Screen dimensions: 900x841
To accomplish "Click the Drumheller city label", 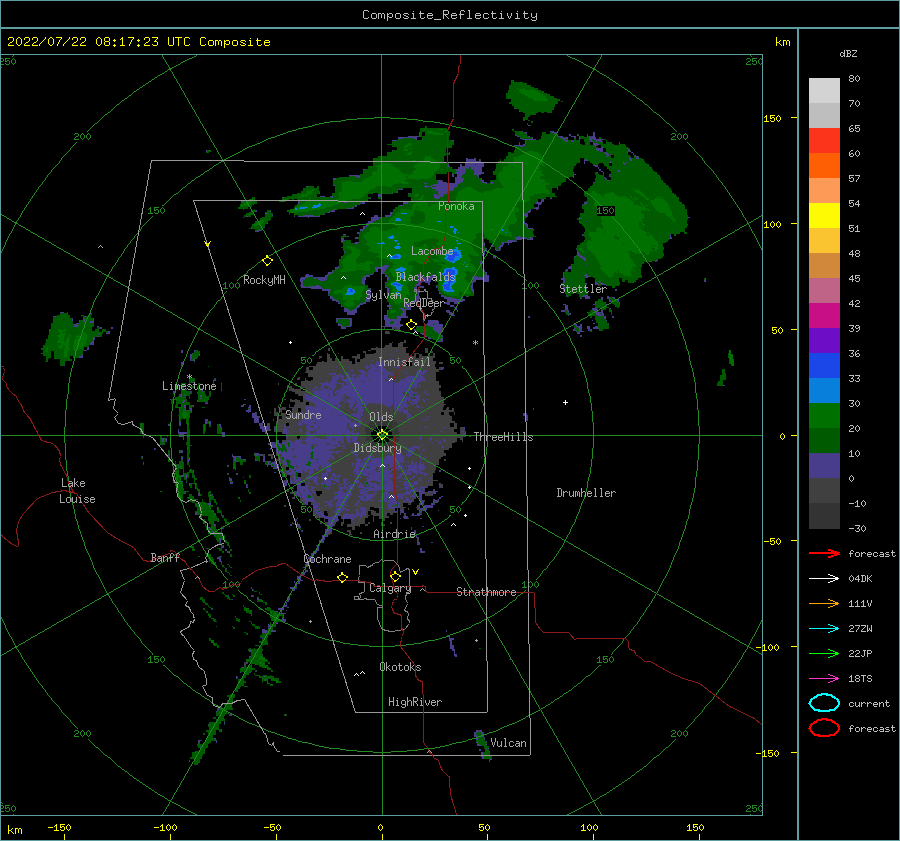I will (x=586, y=493).
